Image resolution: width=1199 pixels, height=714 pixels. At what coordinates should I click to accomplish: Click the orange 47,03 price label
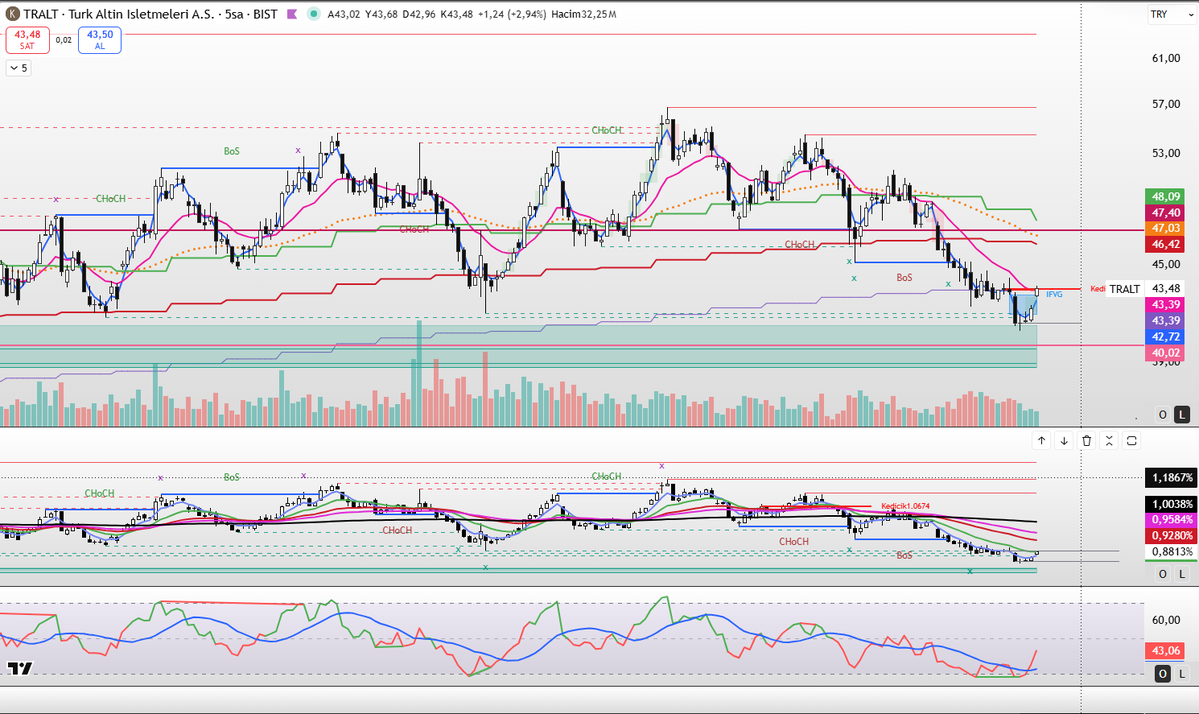[x=1165, y=229]
